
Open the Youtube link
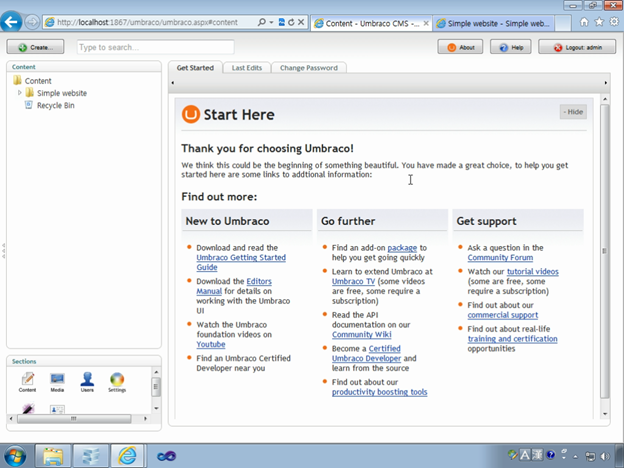211,344
